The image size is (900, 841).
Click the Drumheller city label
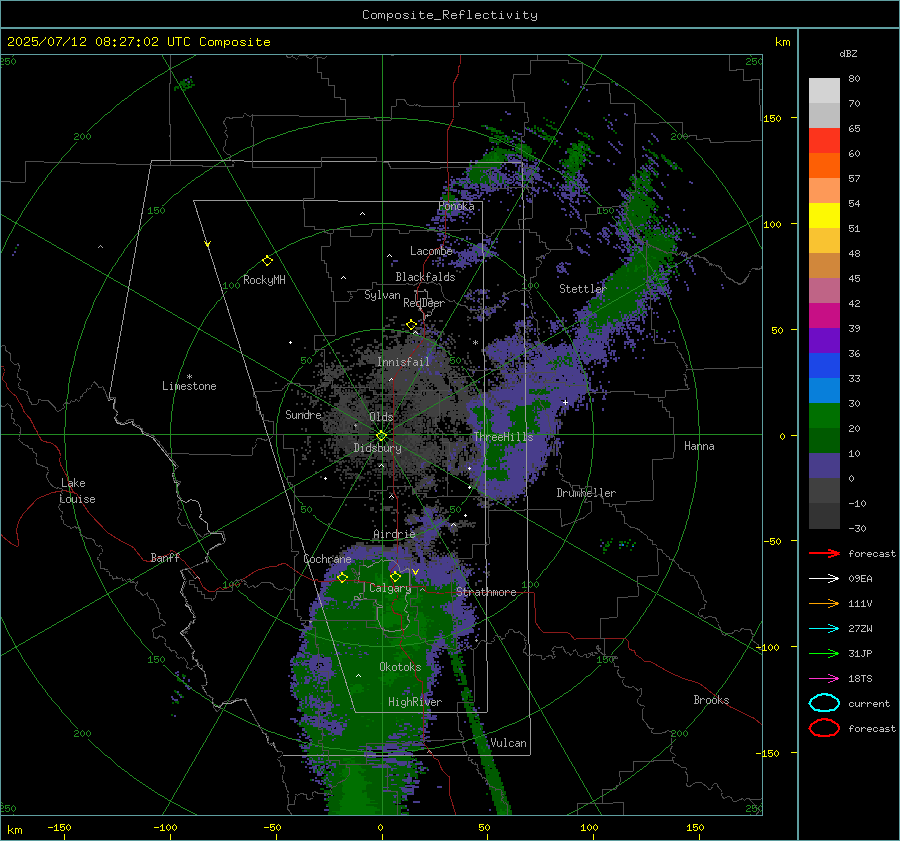(x=586, y=493)
